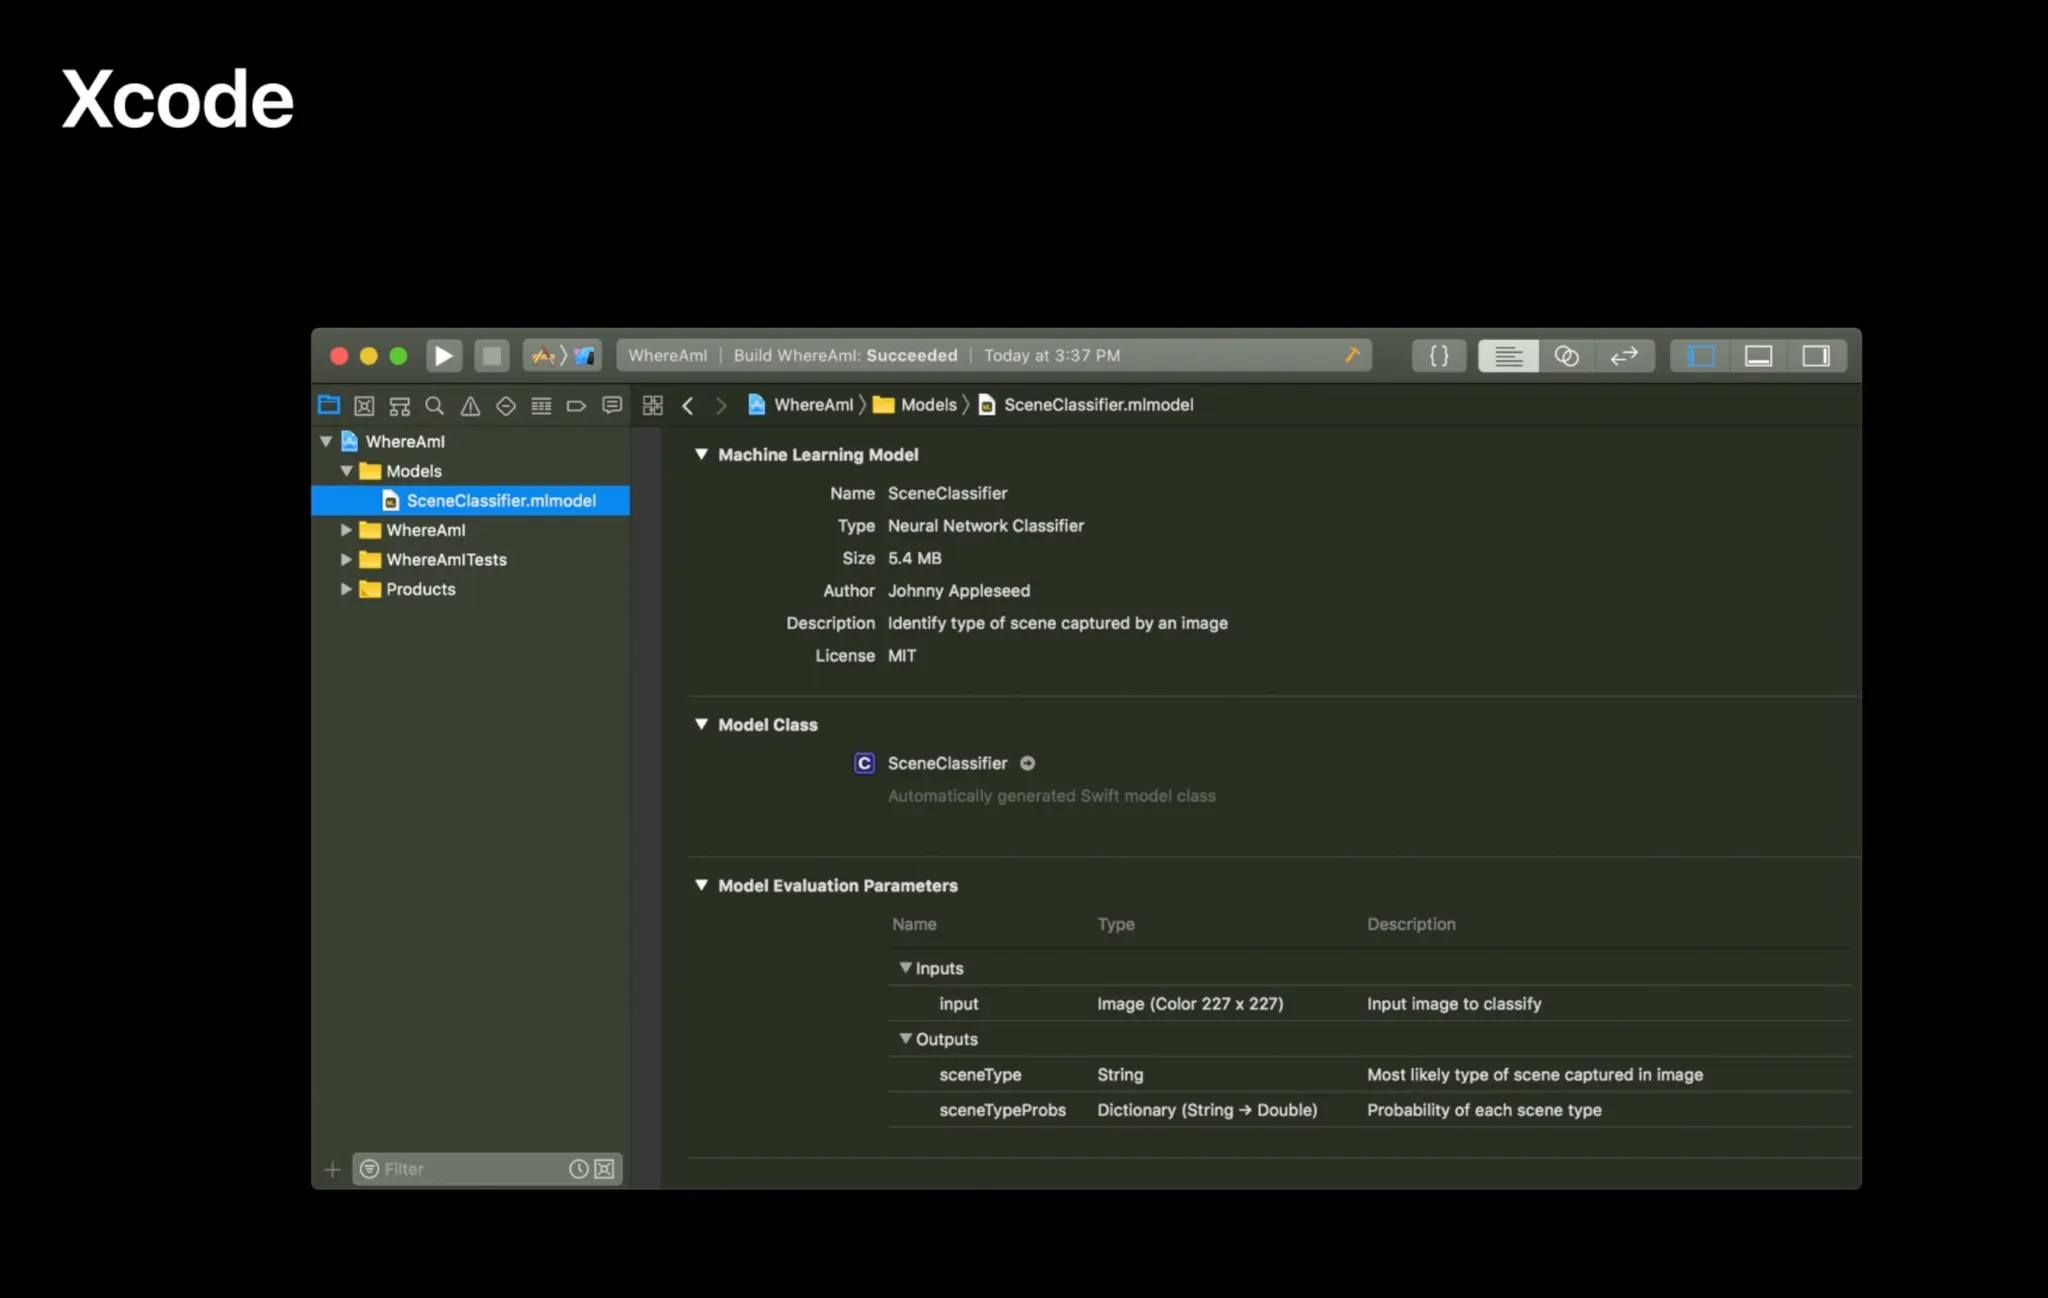Expand the Products folder
Screen dimensions: 2048x1298
pos(346,589)
